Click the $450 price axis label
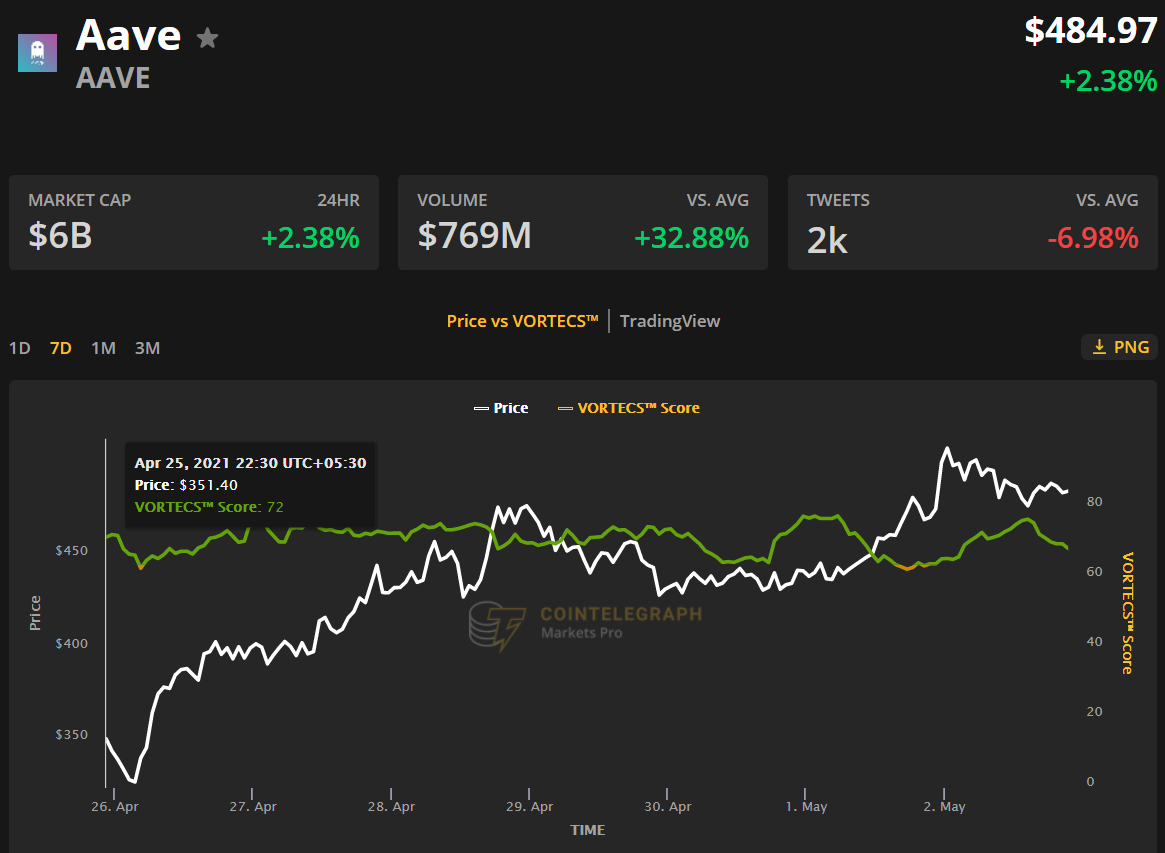Image resolution: width=1165 pixels, height=853 pixels. point(71,551)
